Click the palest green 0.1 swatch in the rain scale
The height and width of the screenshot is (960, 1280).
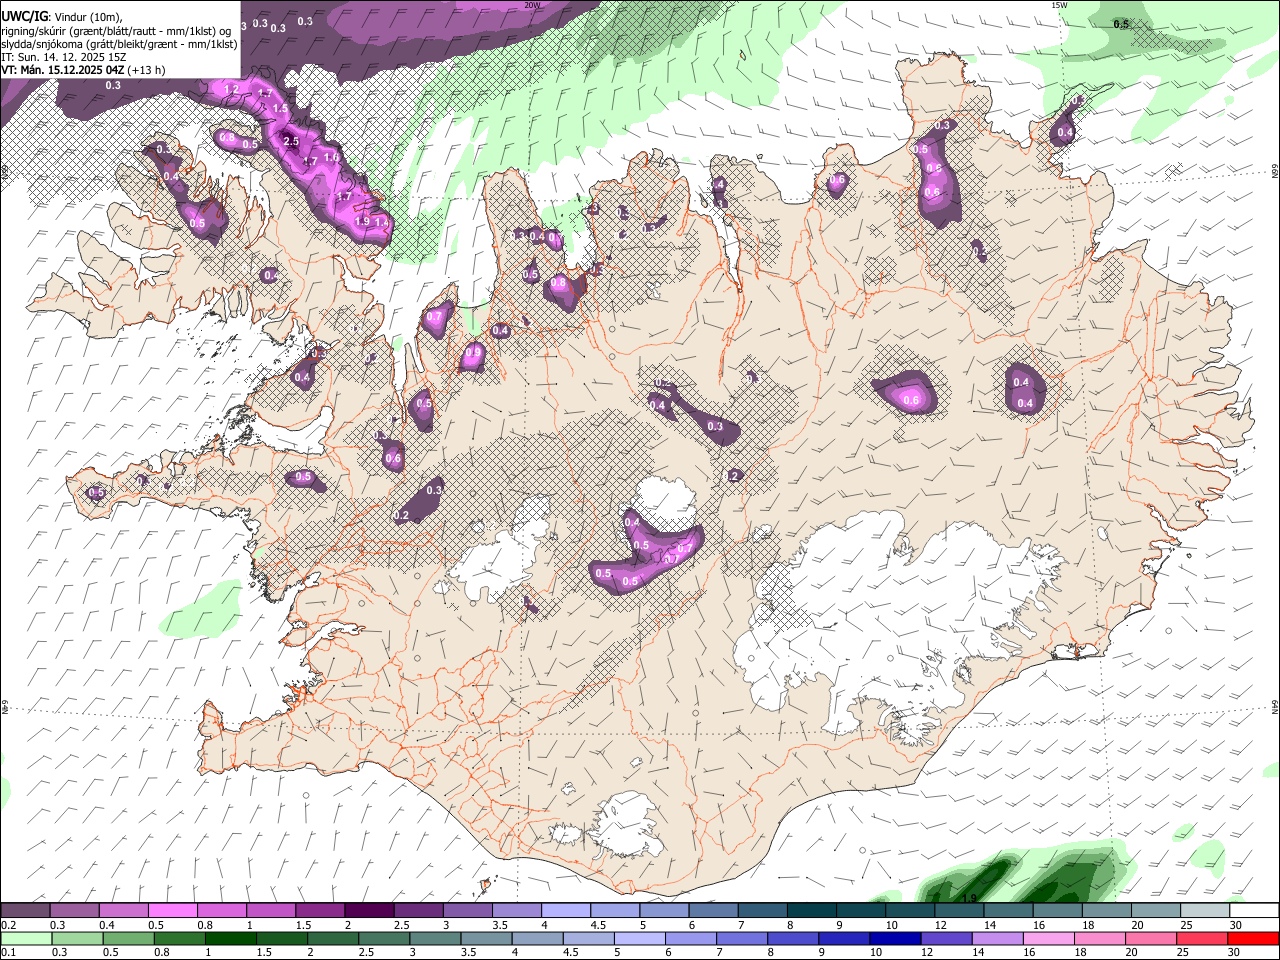coord(26,939)
